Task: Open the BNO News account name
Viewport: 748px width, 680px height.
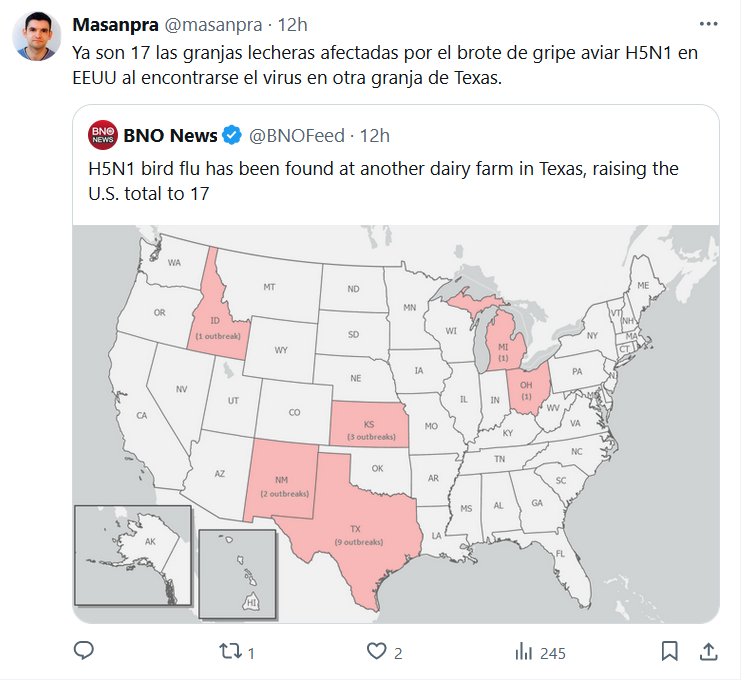Action: (170, 135)
